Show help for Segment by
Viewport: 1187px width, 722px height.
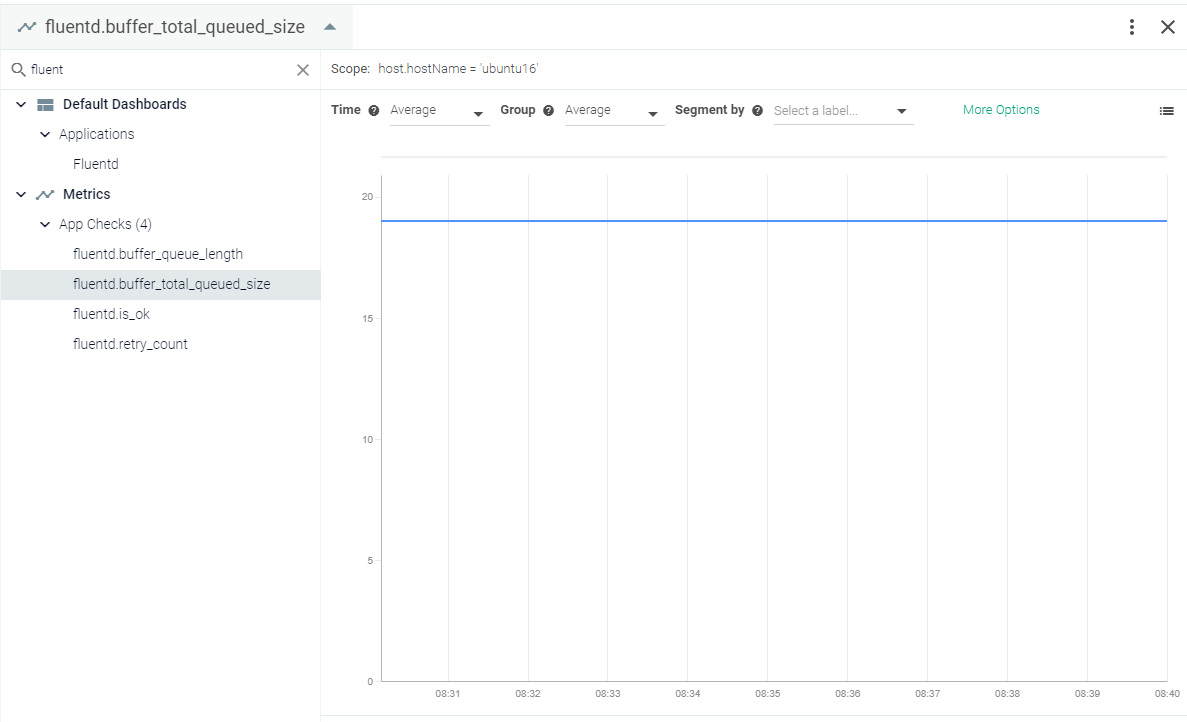757,110
